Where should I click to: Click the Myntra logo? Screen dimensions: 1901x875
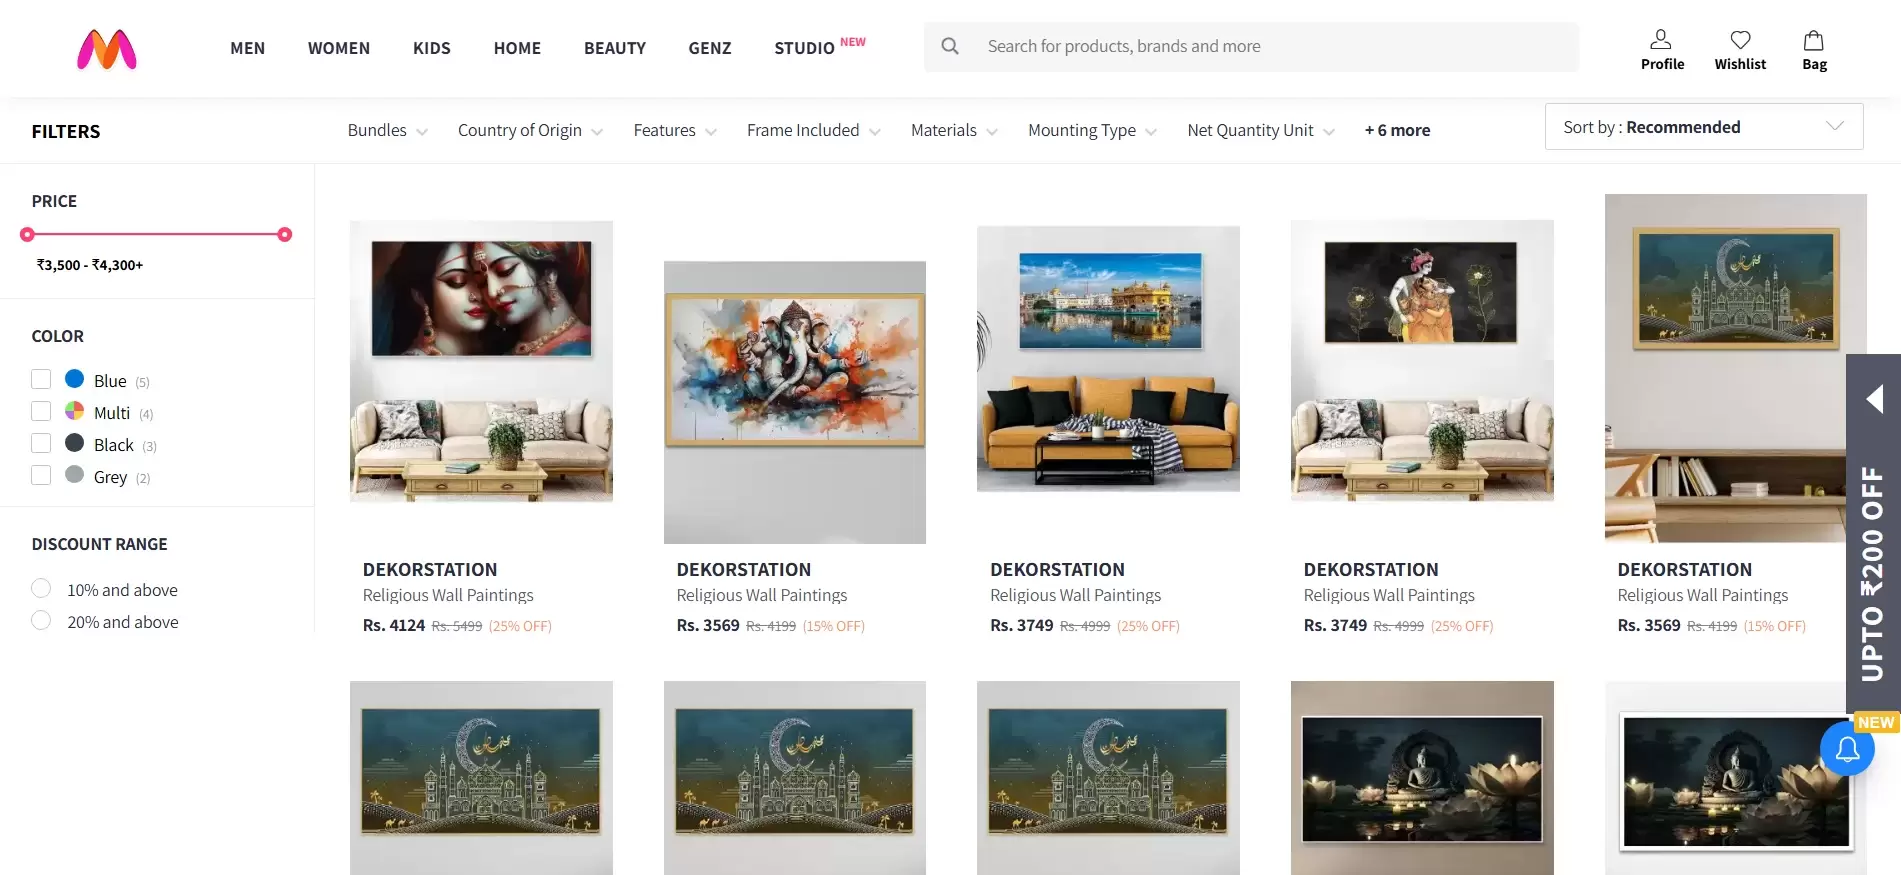pos(107,49)
